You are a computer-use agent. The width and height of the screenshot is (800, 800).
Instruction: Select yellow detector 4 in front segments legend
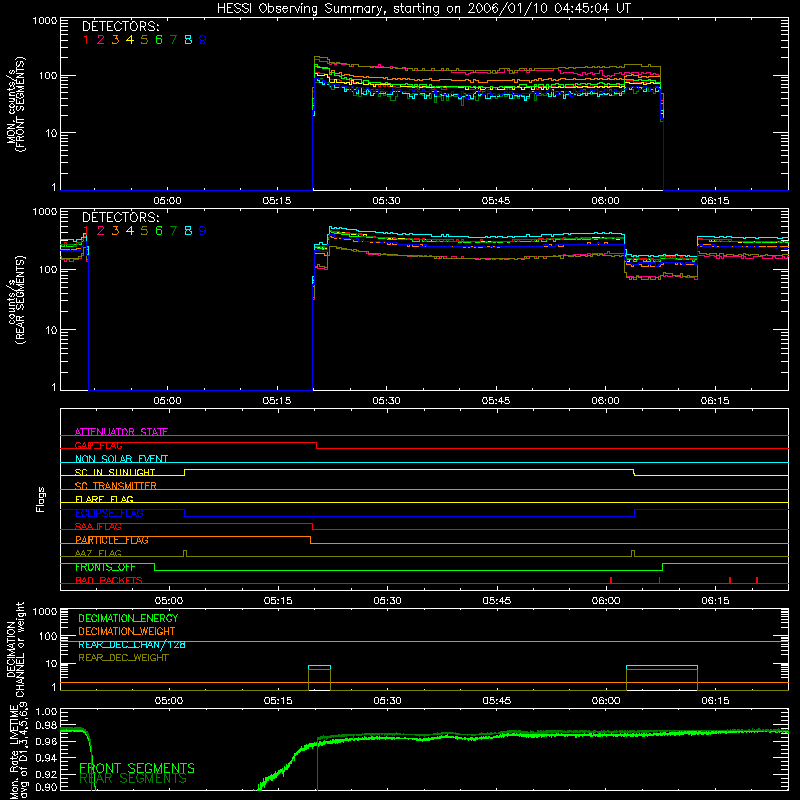[130, 40]
